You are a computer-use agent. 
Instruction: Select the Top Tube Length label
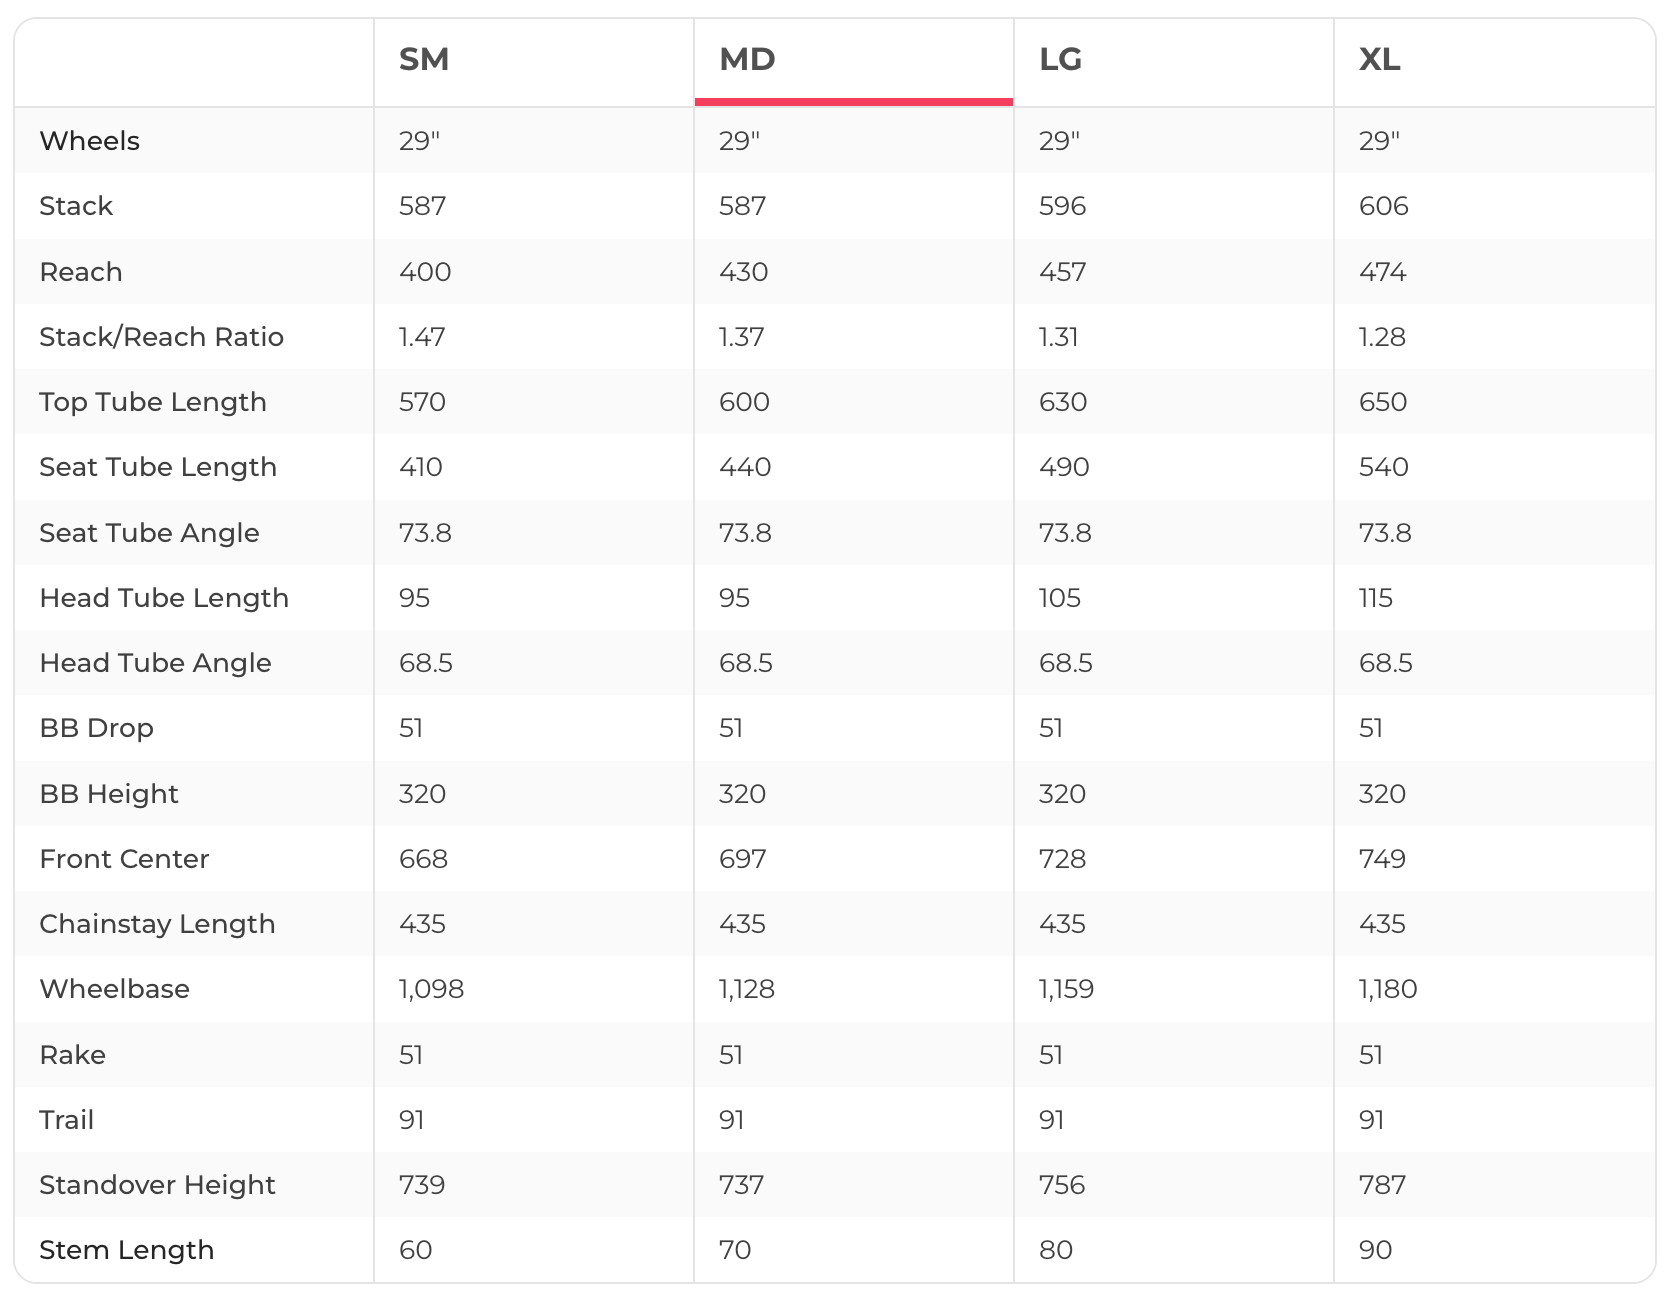(153, 402)
